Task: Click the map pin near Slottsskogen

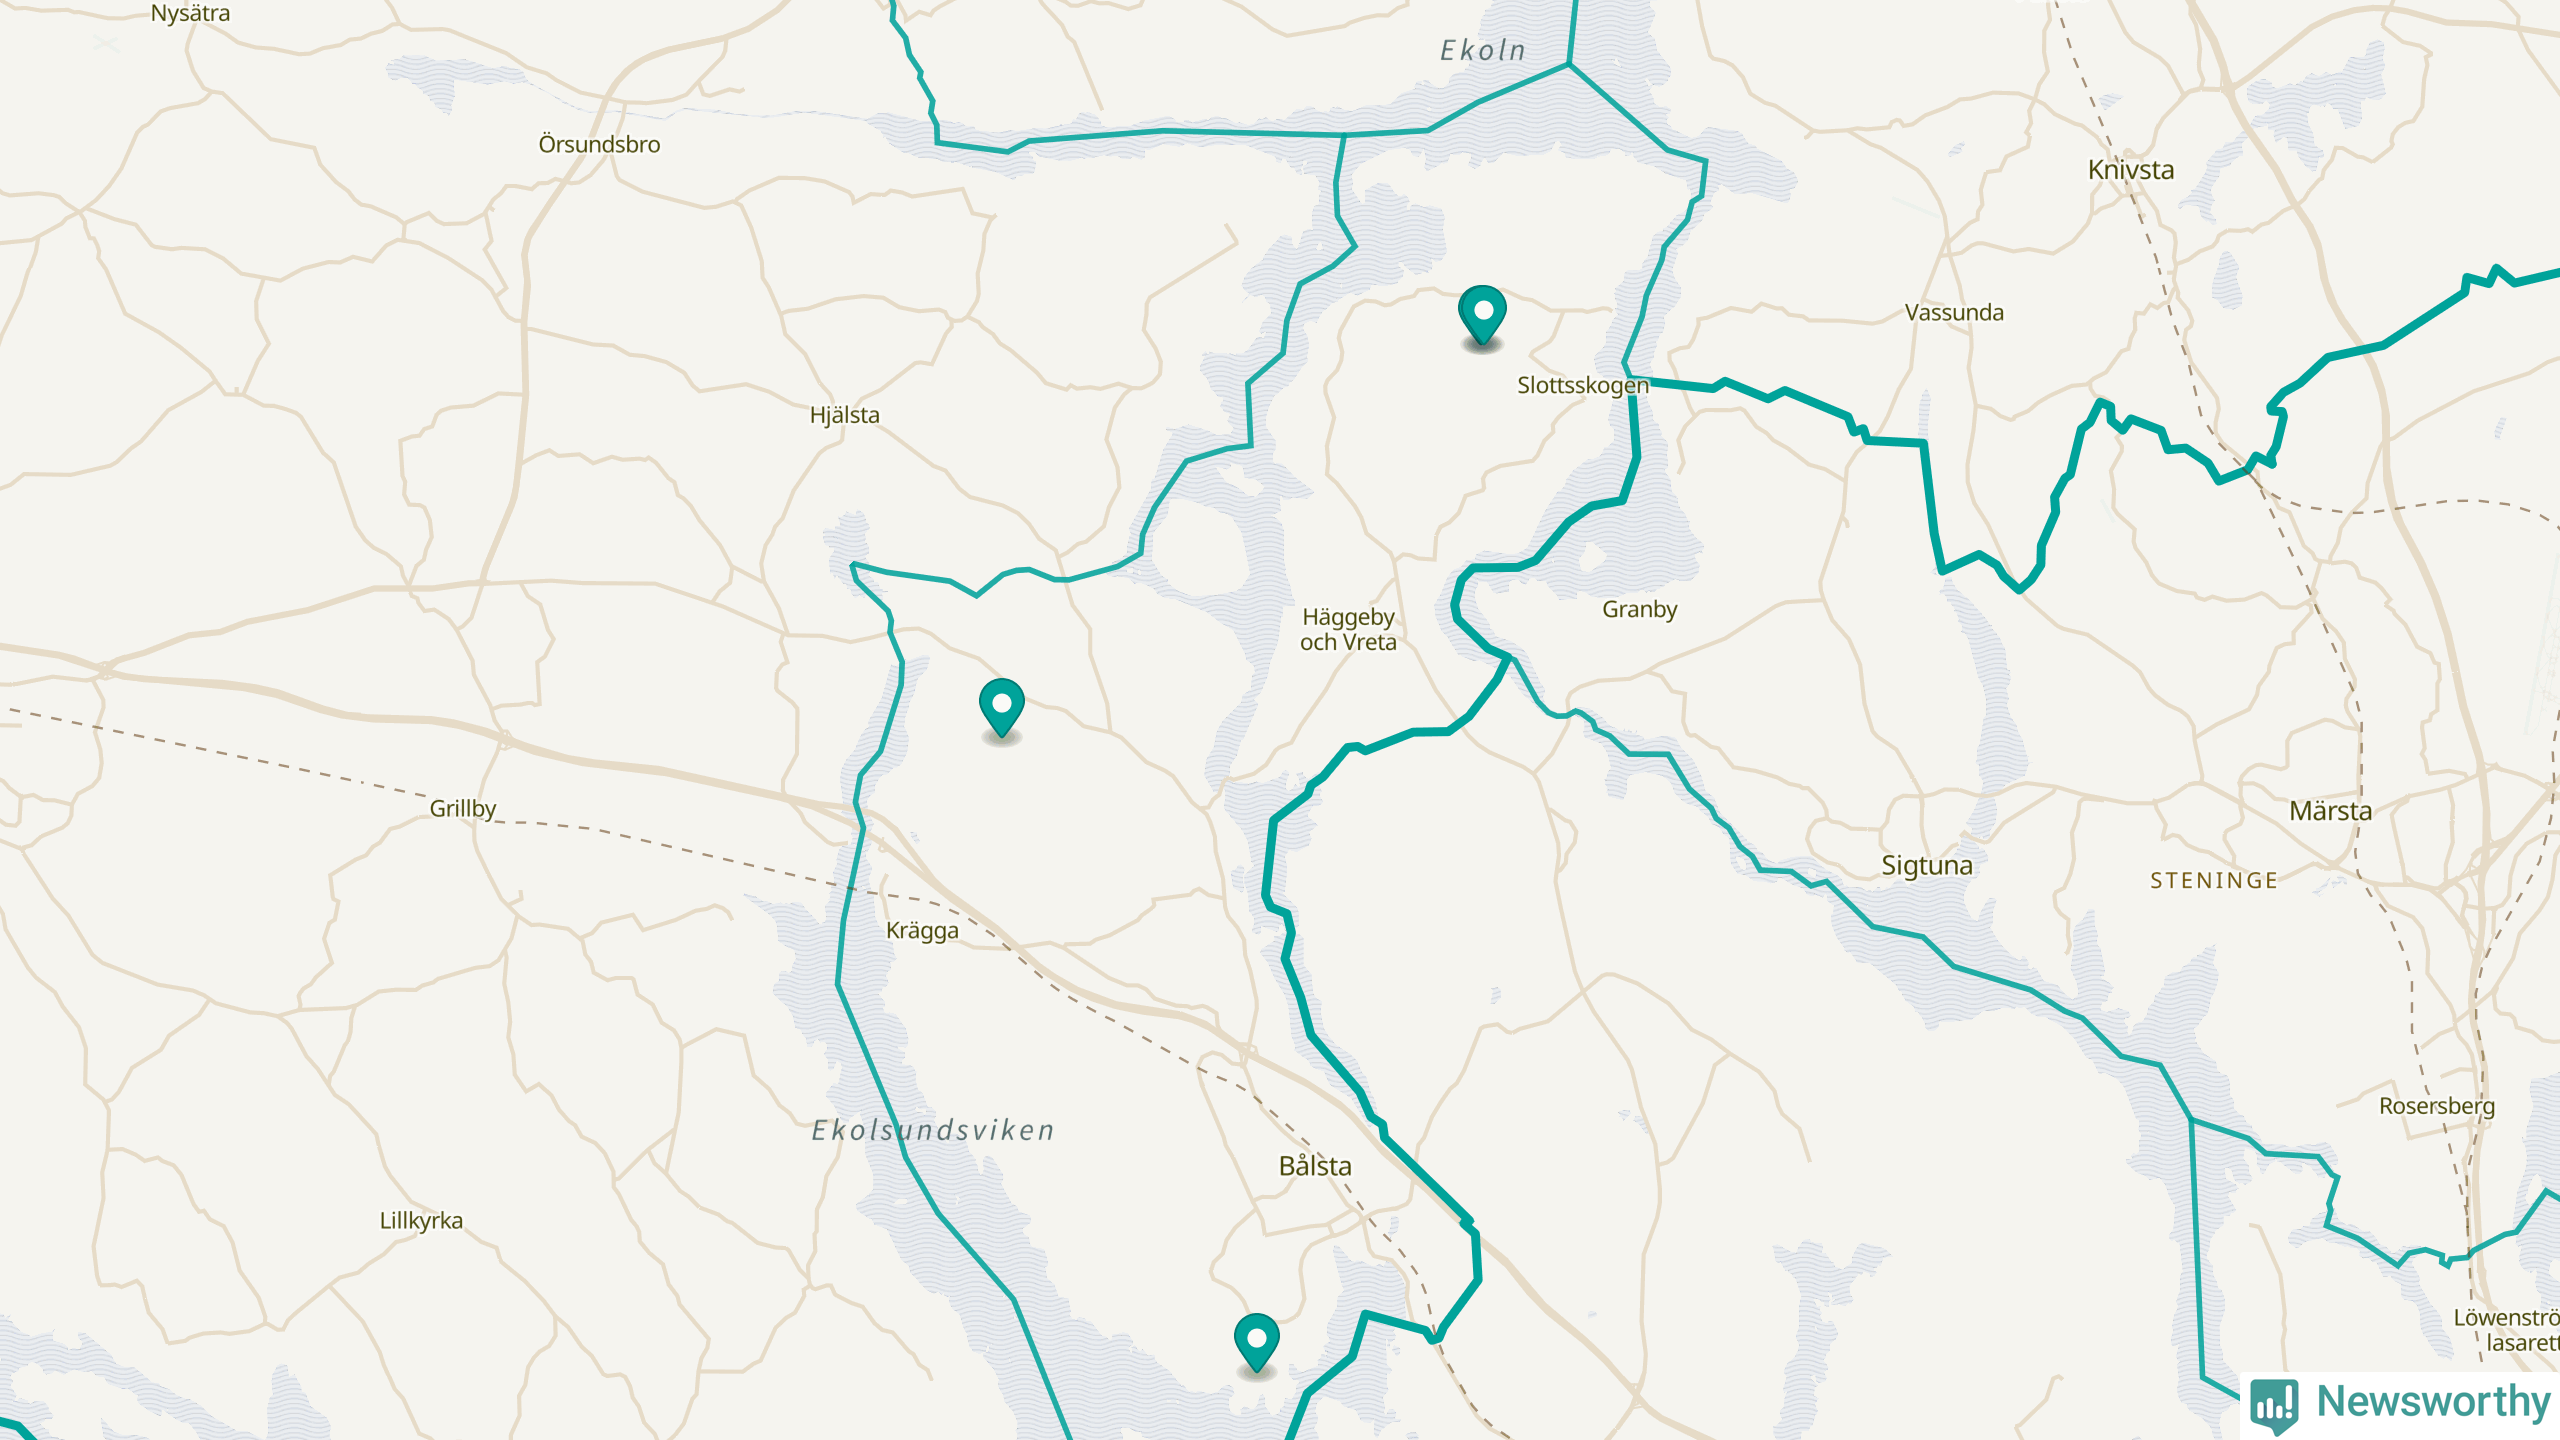Action: pyautogui.click(x=1482, y=316)
